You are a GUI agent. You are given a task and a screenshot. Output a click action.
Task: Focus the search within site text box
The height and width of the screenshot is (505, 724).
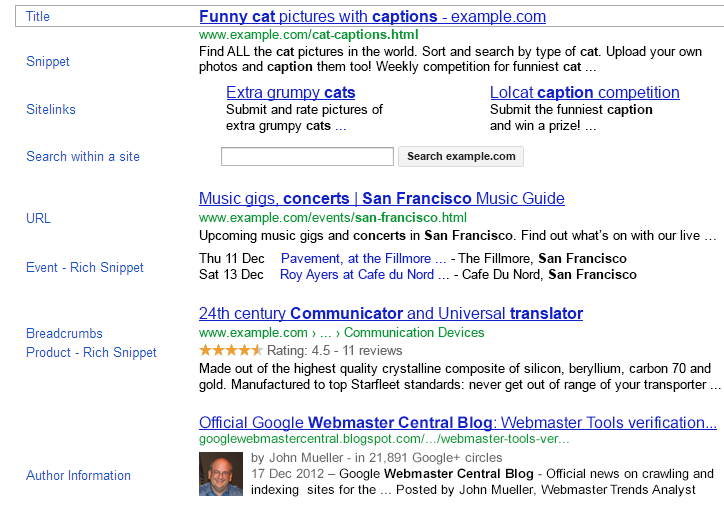click(307, 157)
